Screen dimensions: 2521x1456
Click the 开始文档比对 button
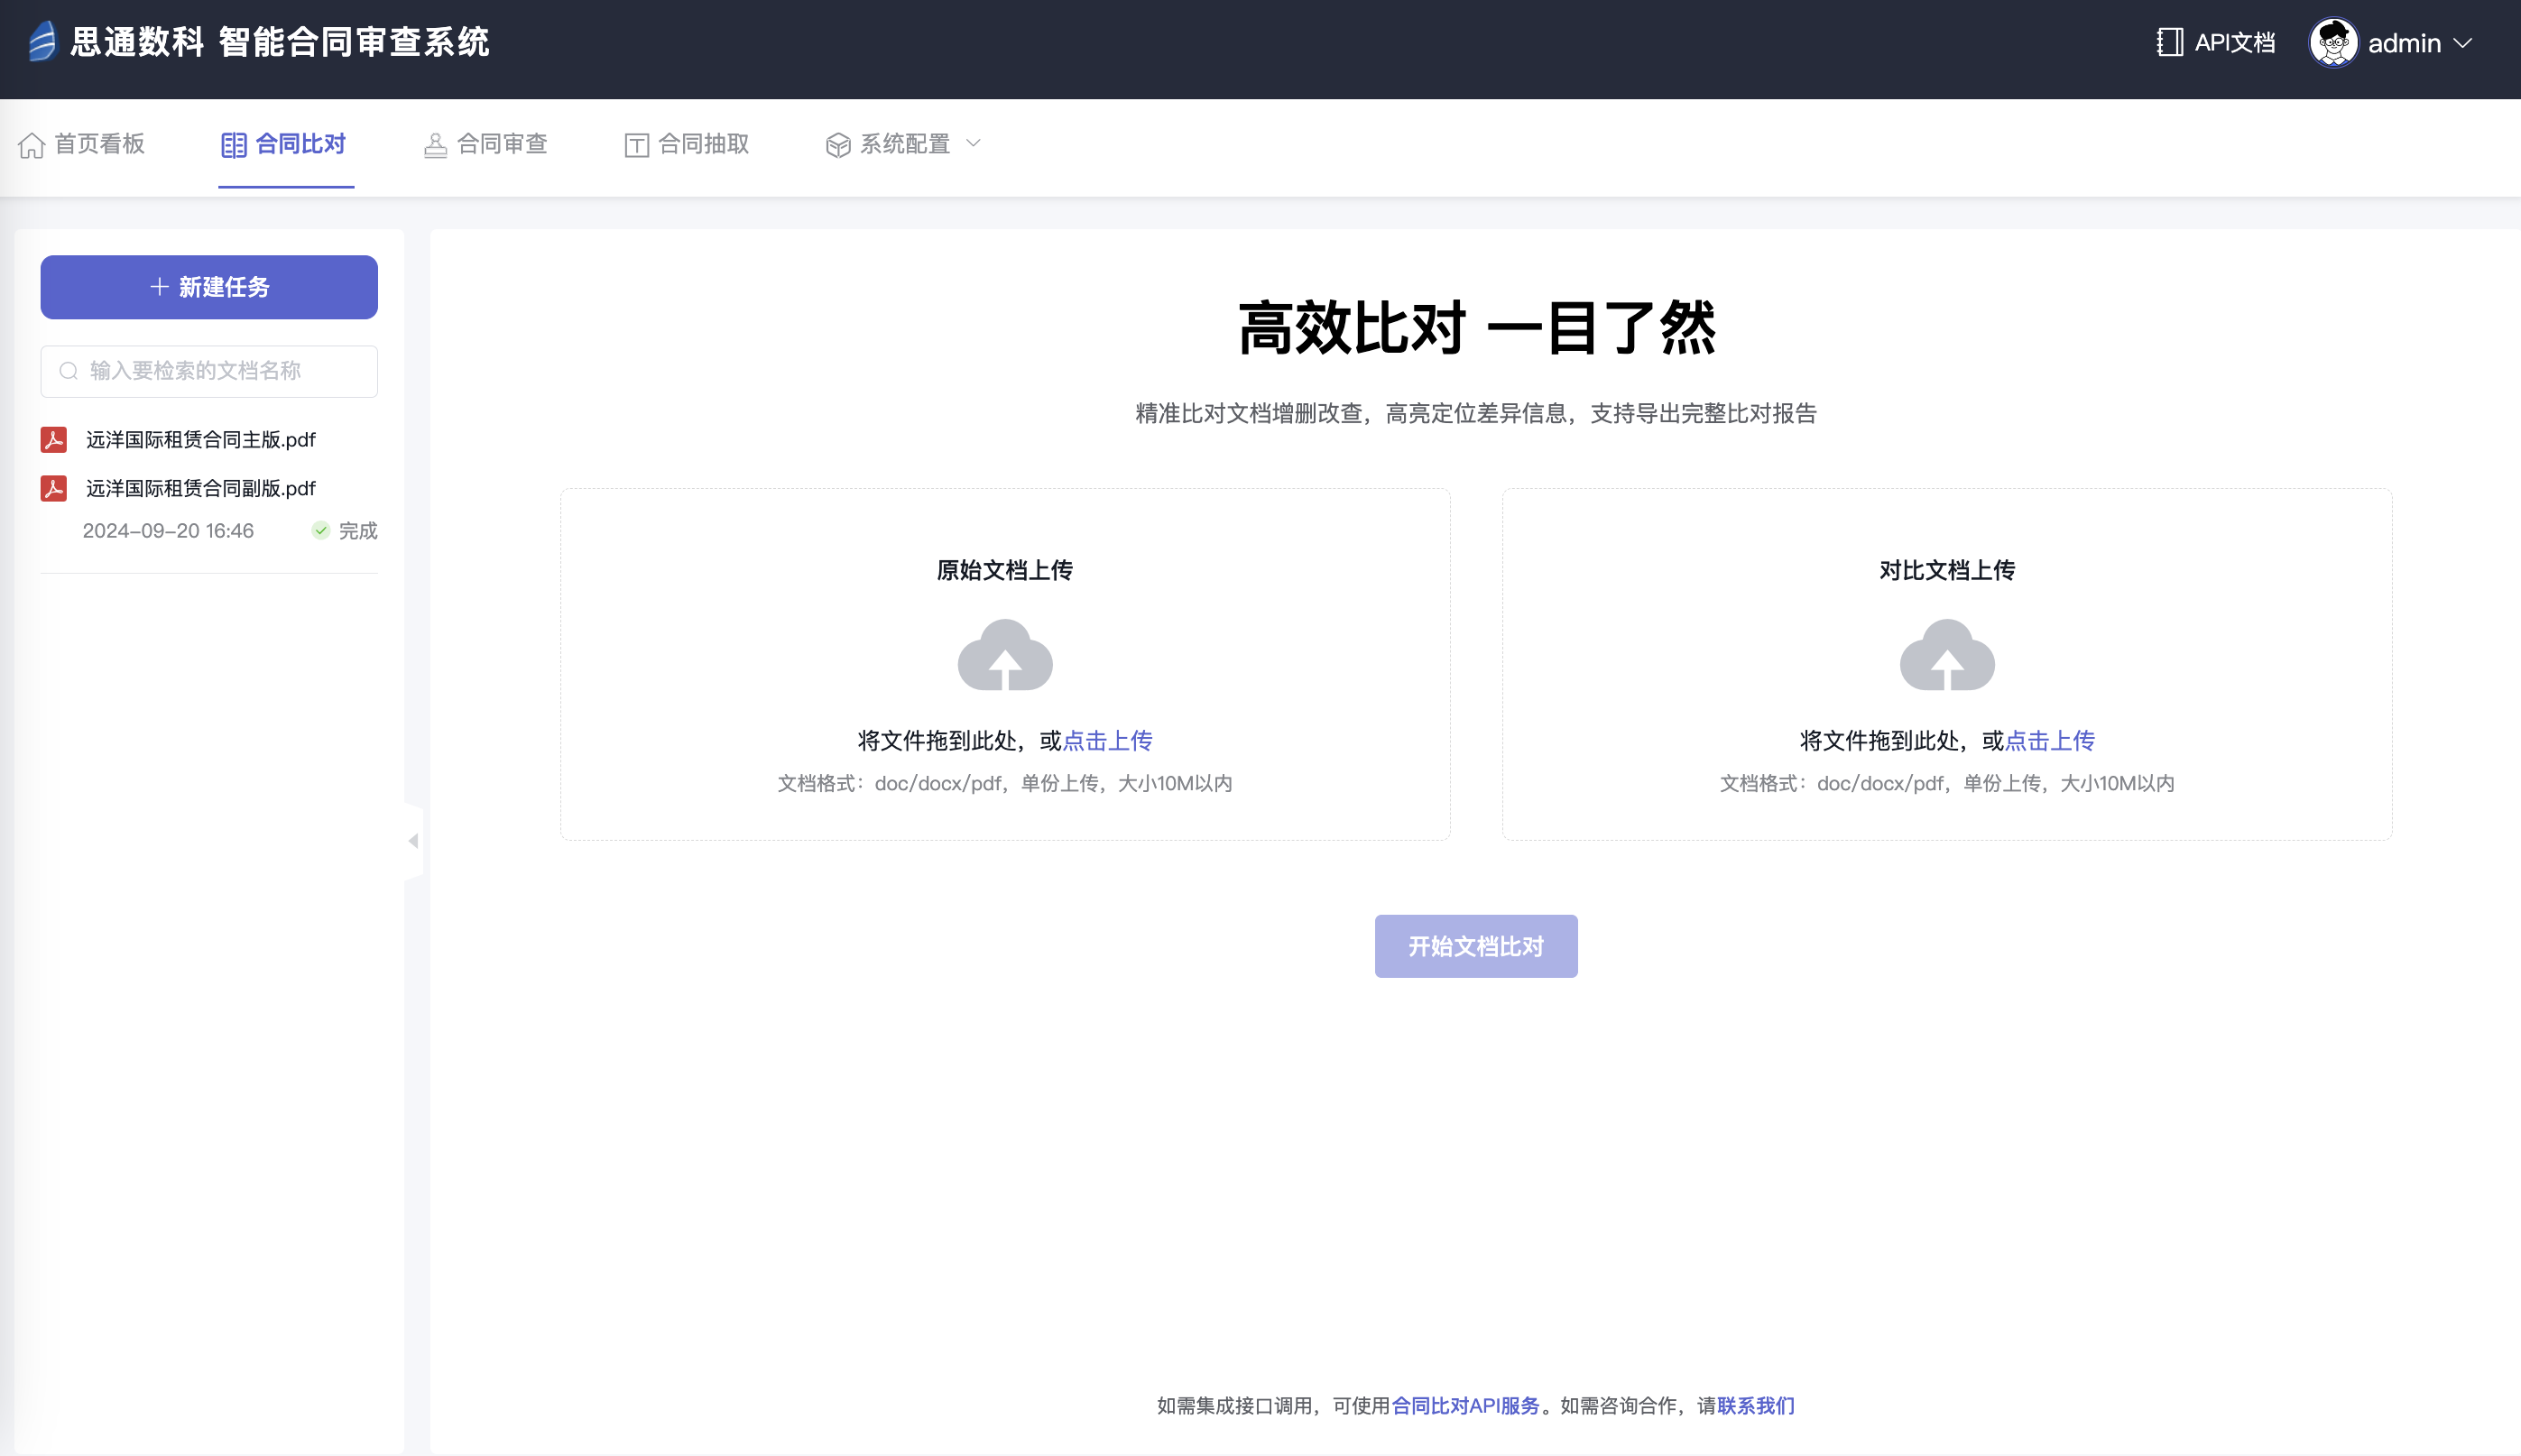click(x=1476, y=946)
